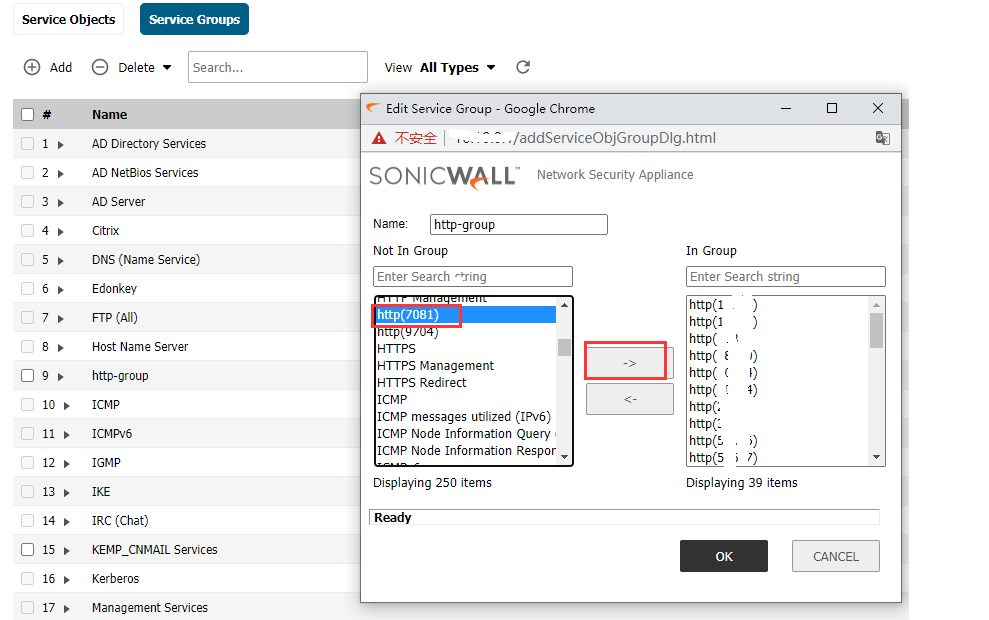Switch to the Service Objects tab

[68, 19]
